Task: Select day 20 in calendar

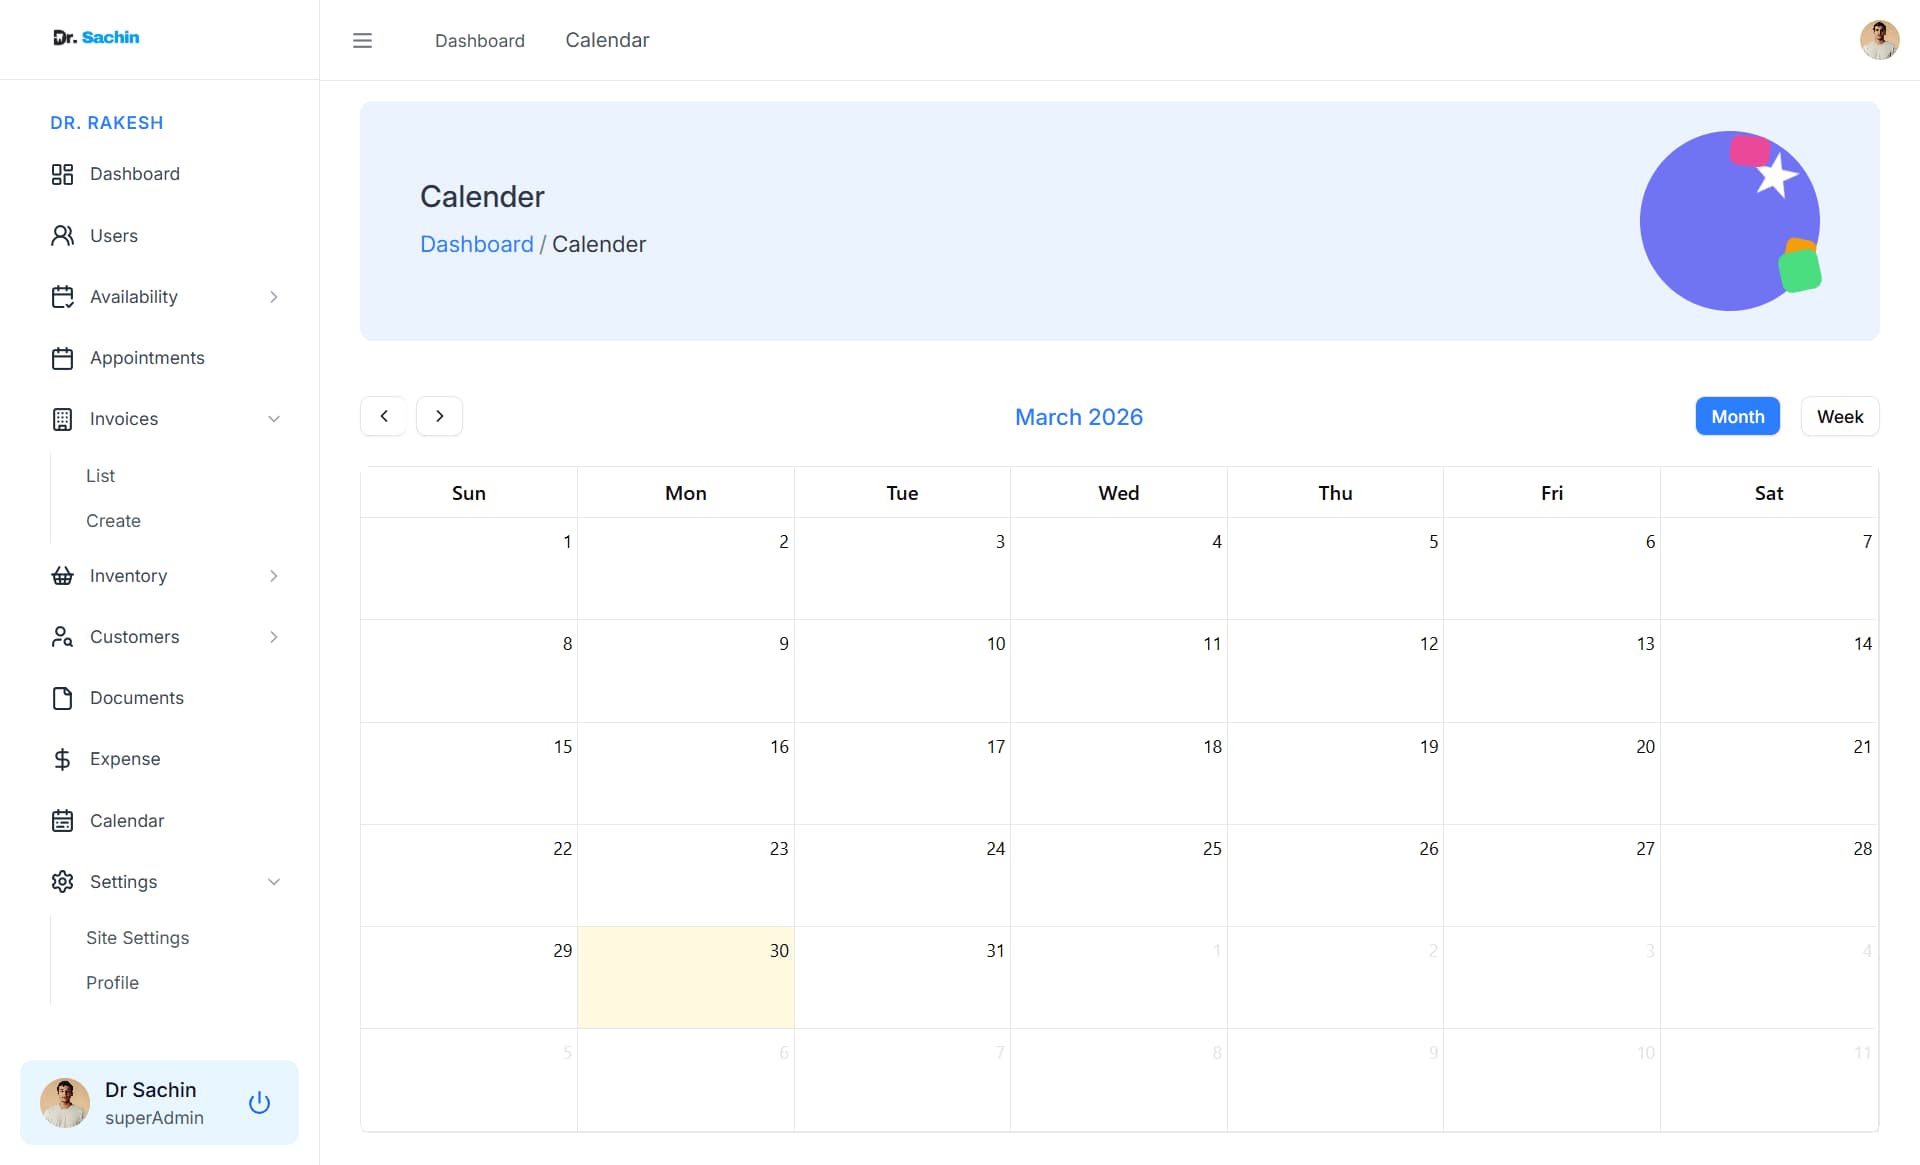Action: (1551, 773)
